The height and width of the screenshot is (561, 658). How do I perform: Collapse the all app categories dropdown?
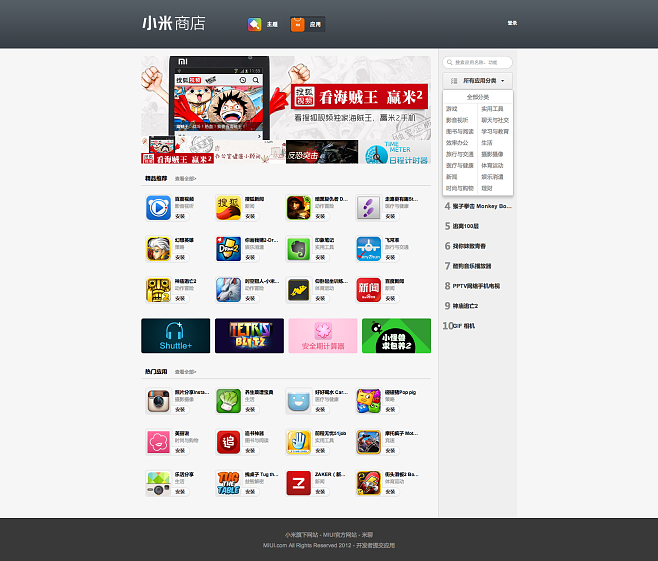[478, 81]
